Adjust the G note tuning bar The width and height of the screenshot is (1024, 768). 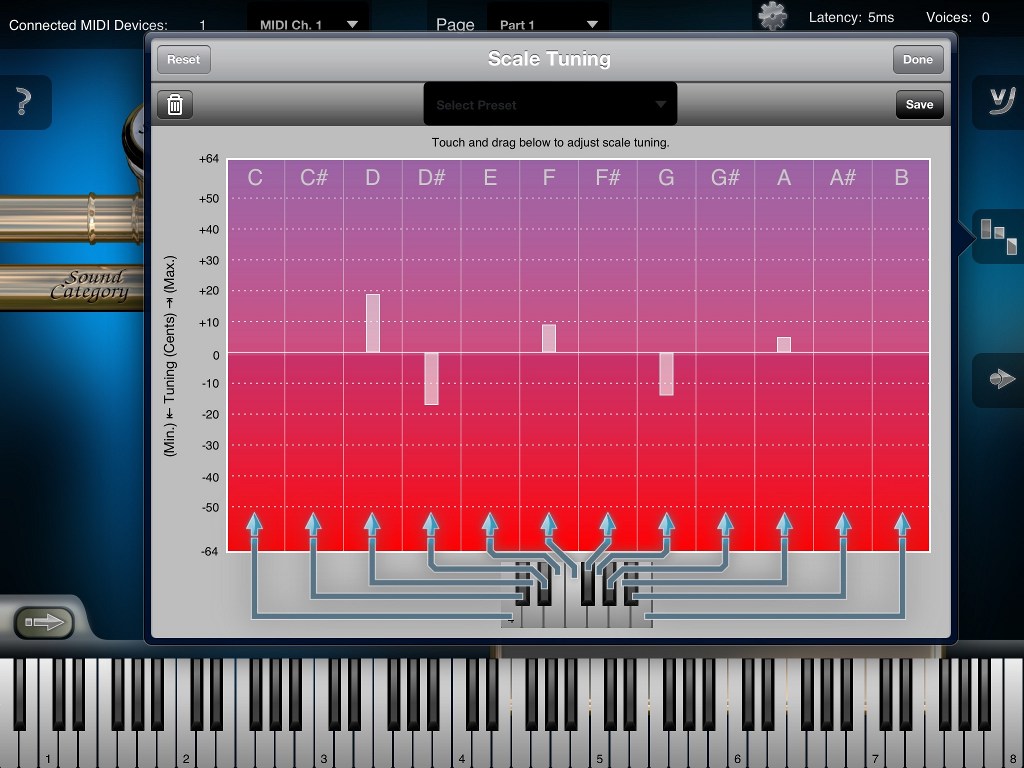[x=666, y=374]
